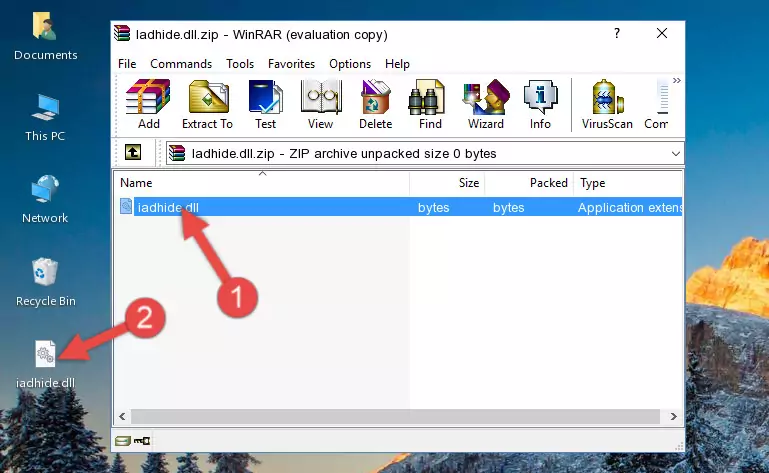Click the horizontal scrollbar right arrow
This screenshot has height=473, width=769.
[674, 417]
